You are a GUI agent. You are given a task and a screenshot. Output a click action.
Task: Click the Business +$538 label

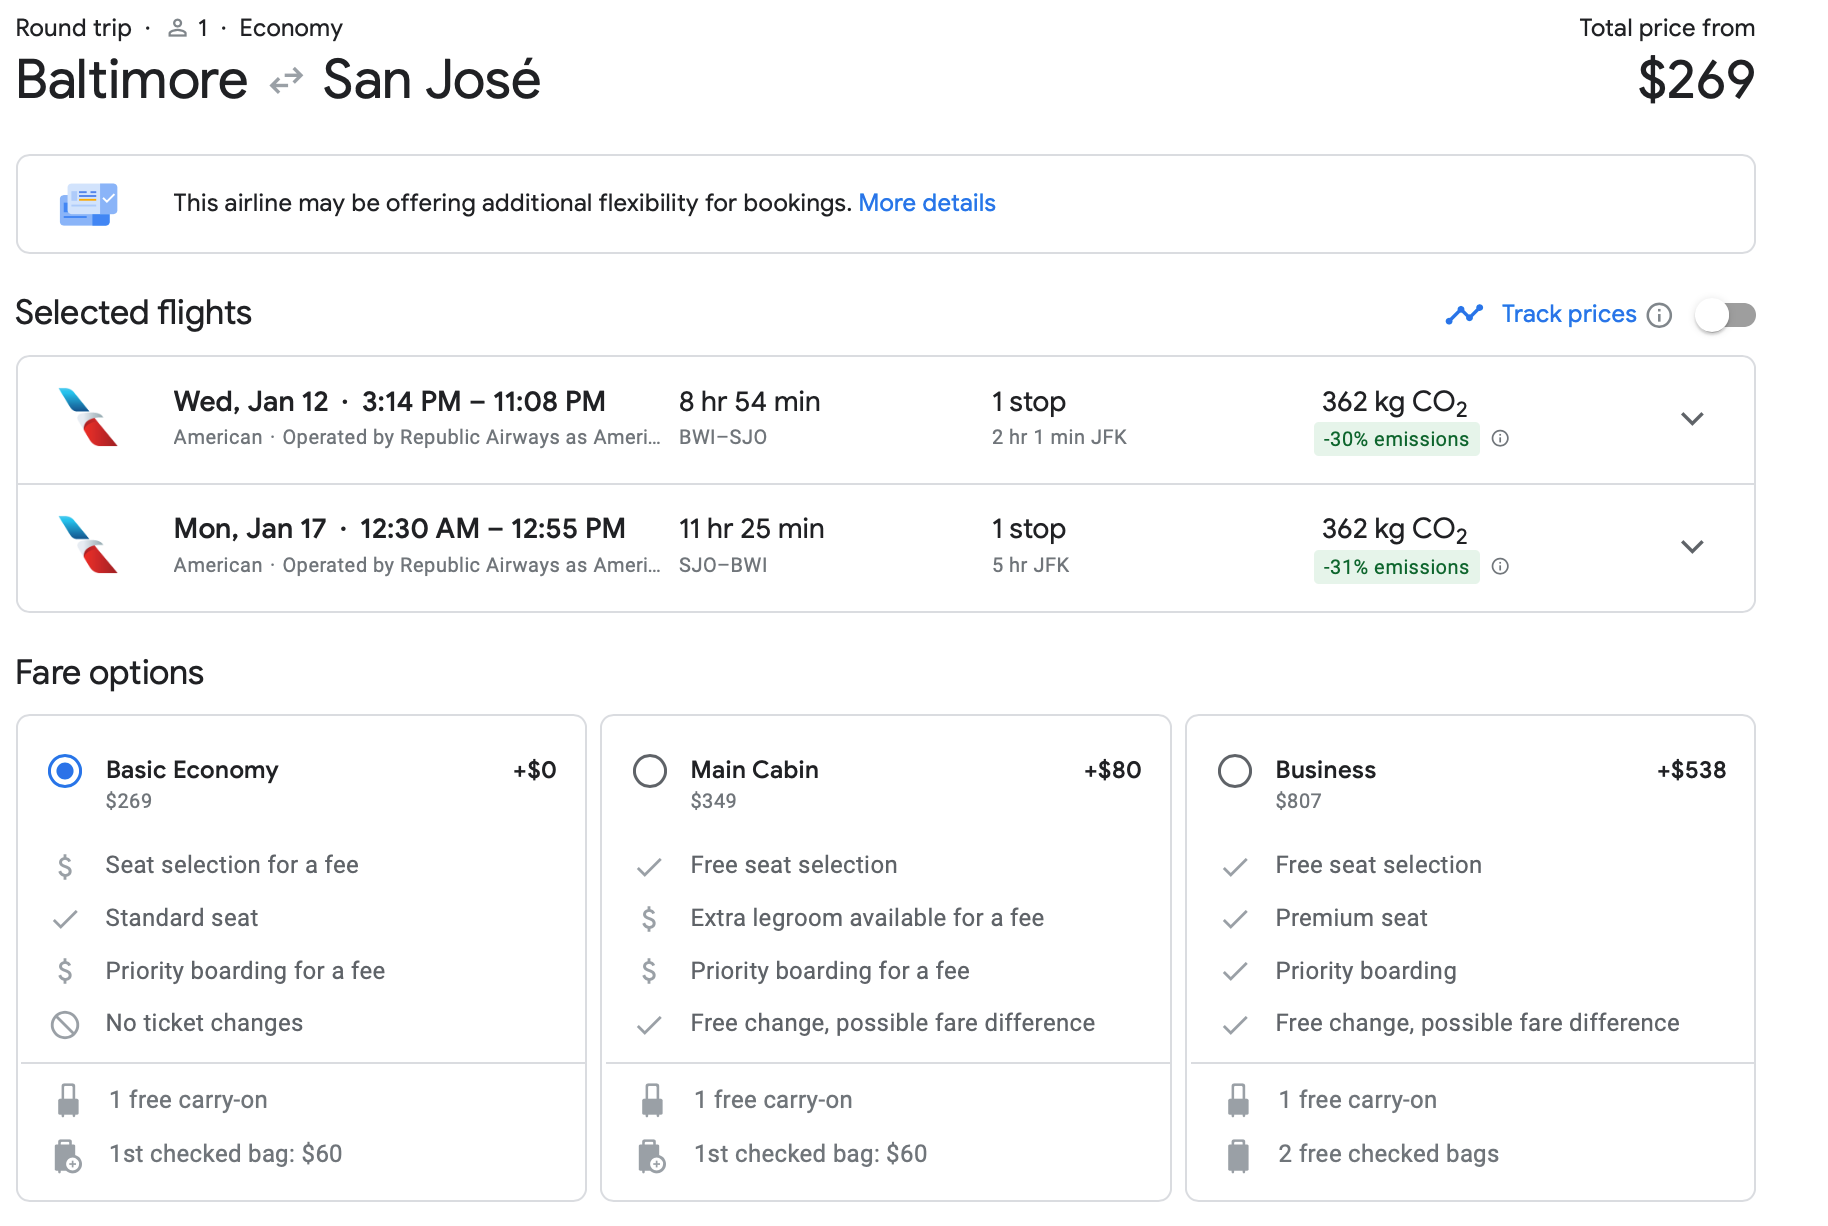click(1691, 770)
